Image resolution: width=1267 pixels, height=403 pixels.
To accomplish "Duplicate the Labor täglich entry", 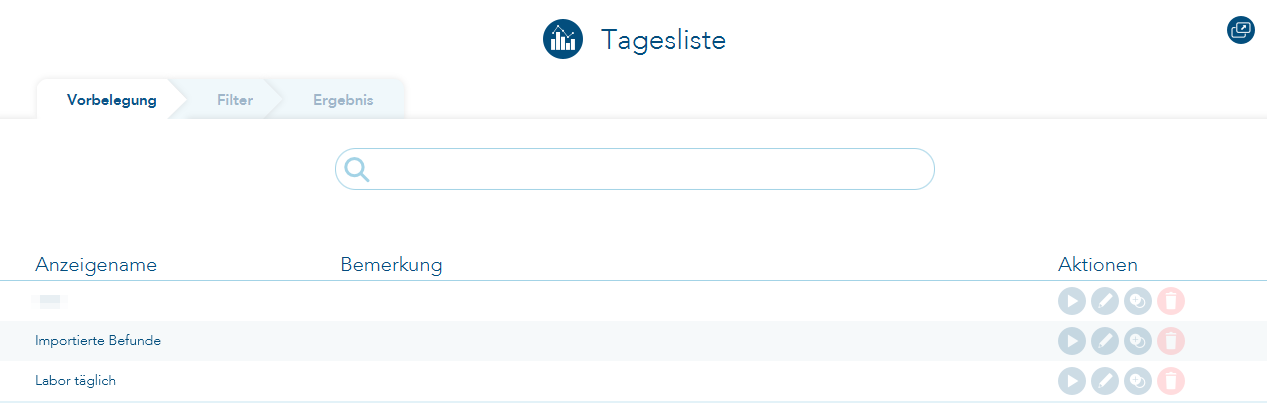I will 1138,381.
